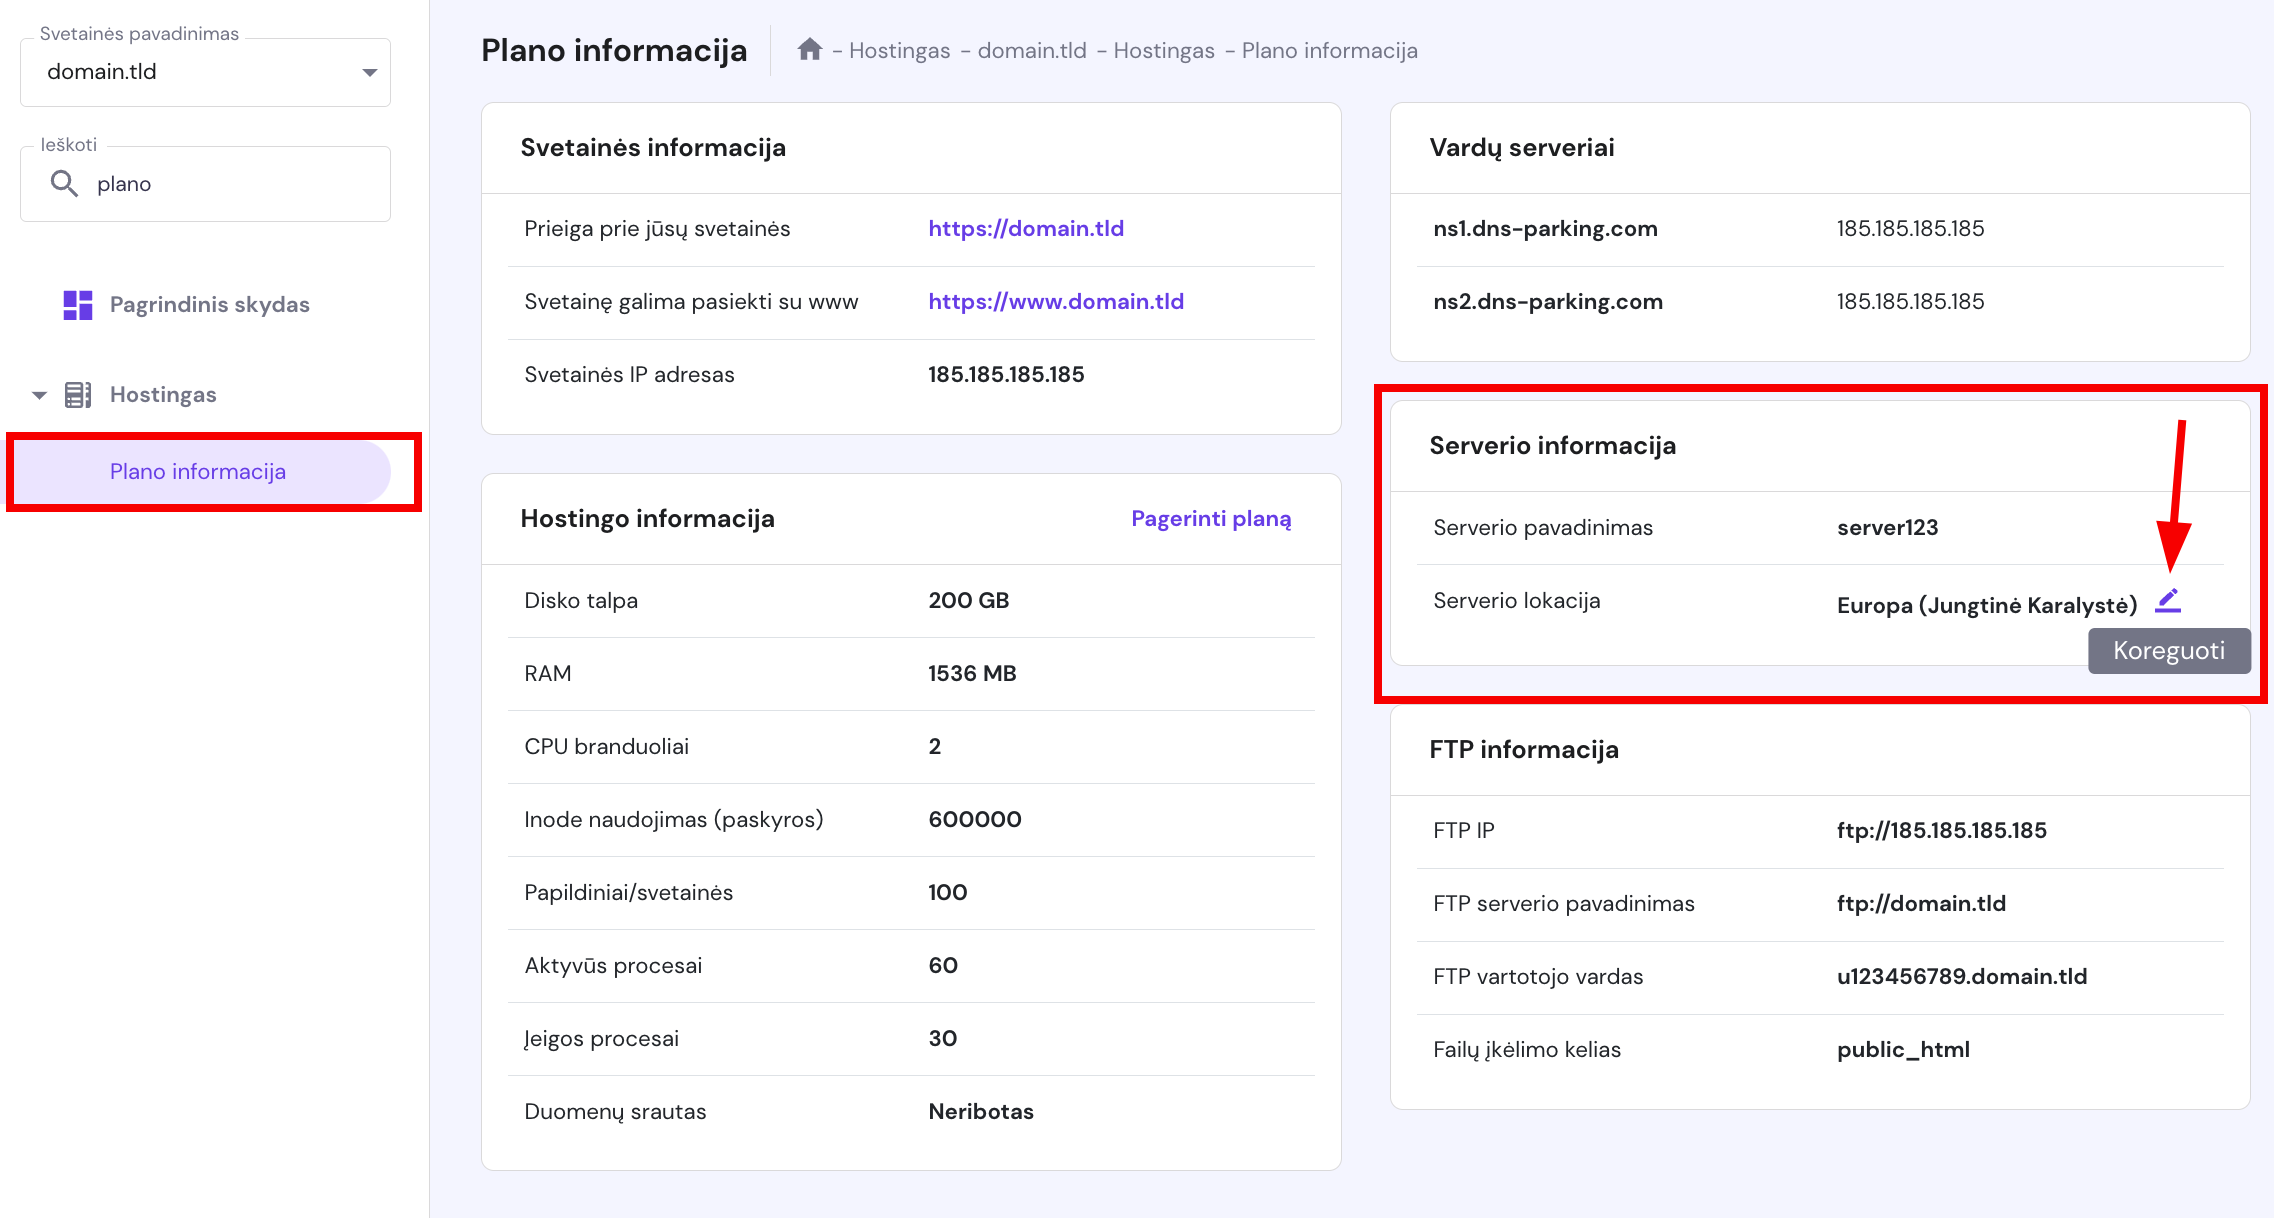Click the Pagerinti planą upgrade link

(1210, 519)
